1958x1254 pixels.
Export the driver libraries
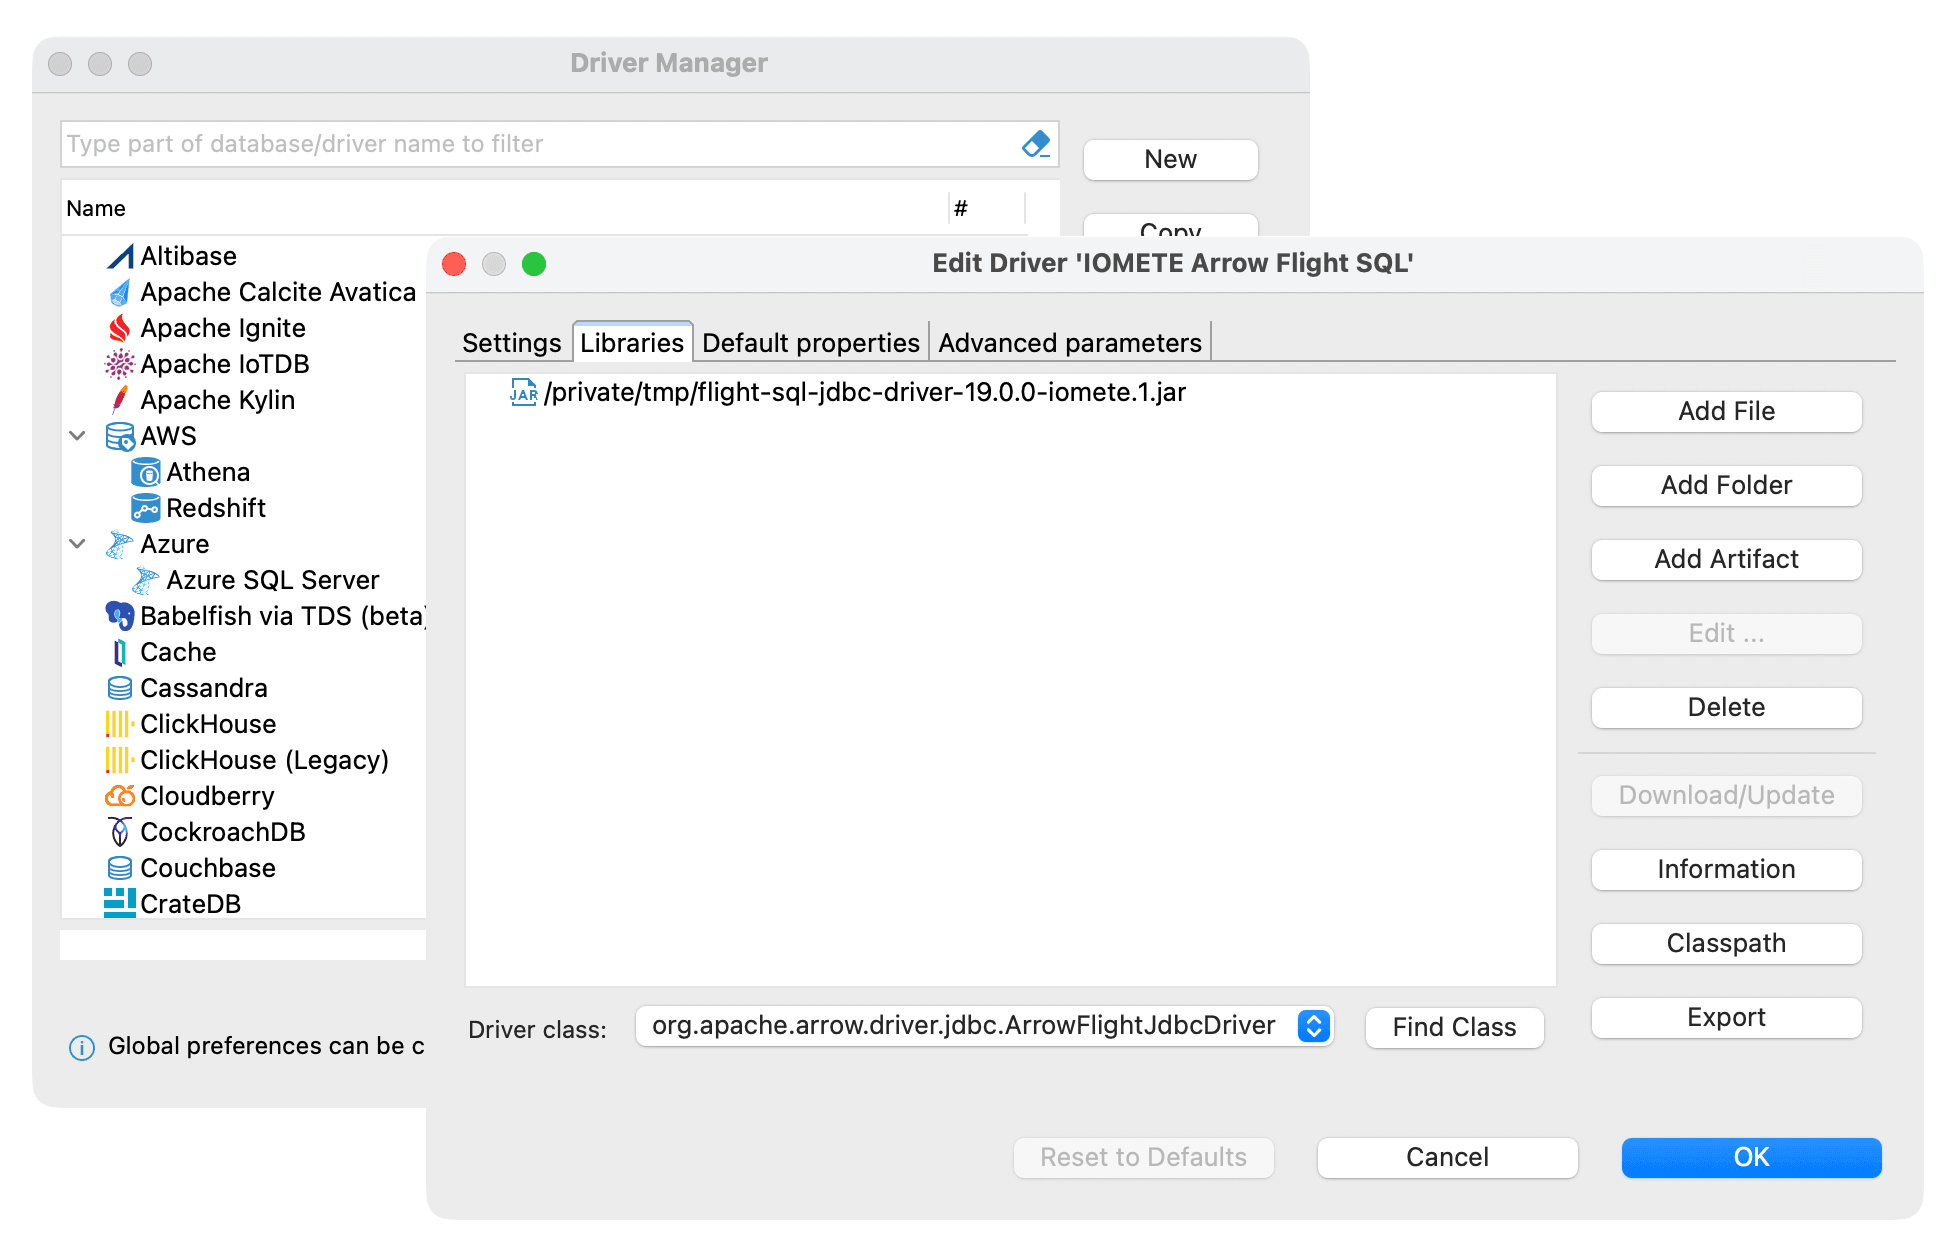[1726, 1018]
